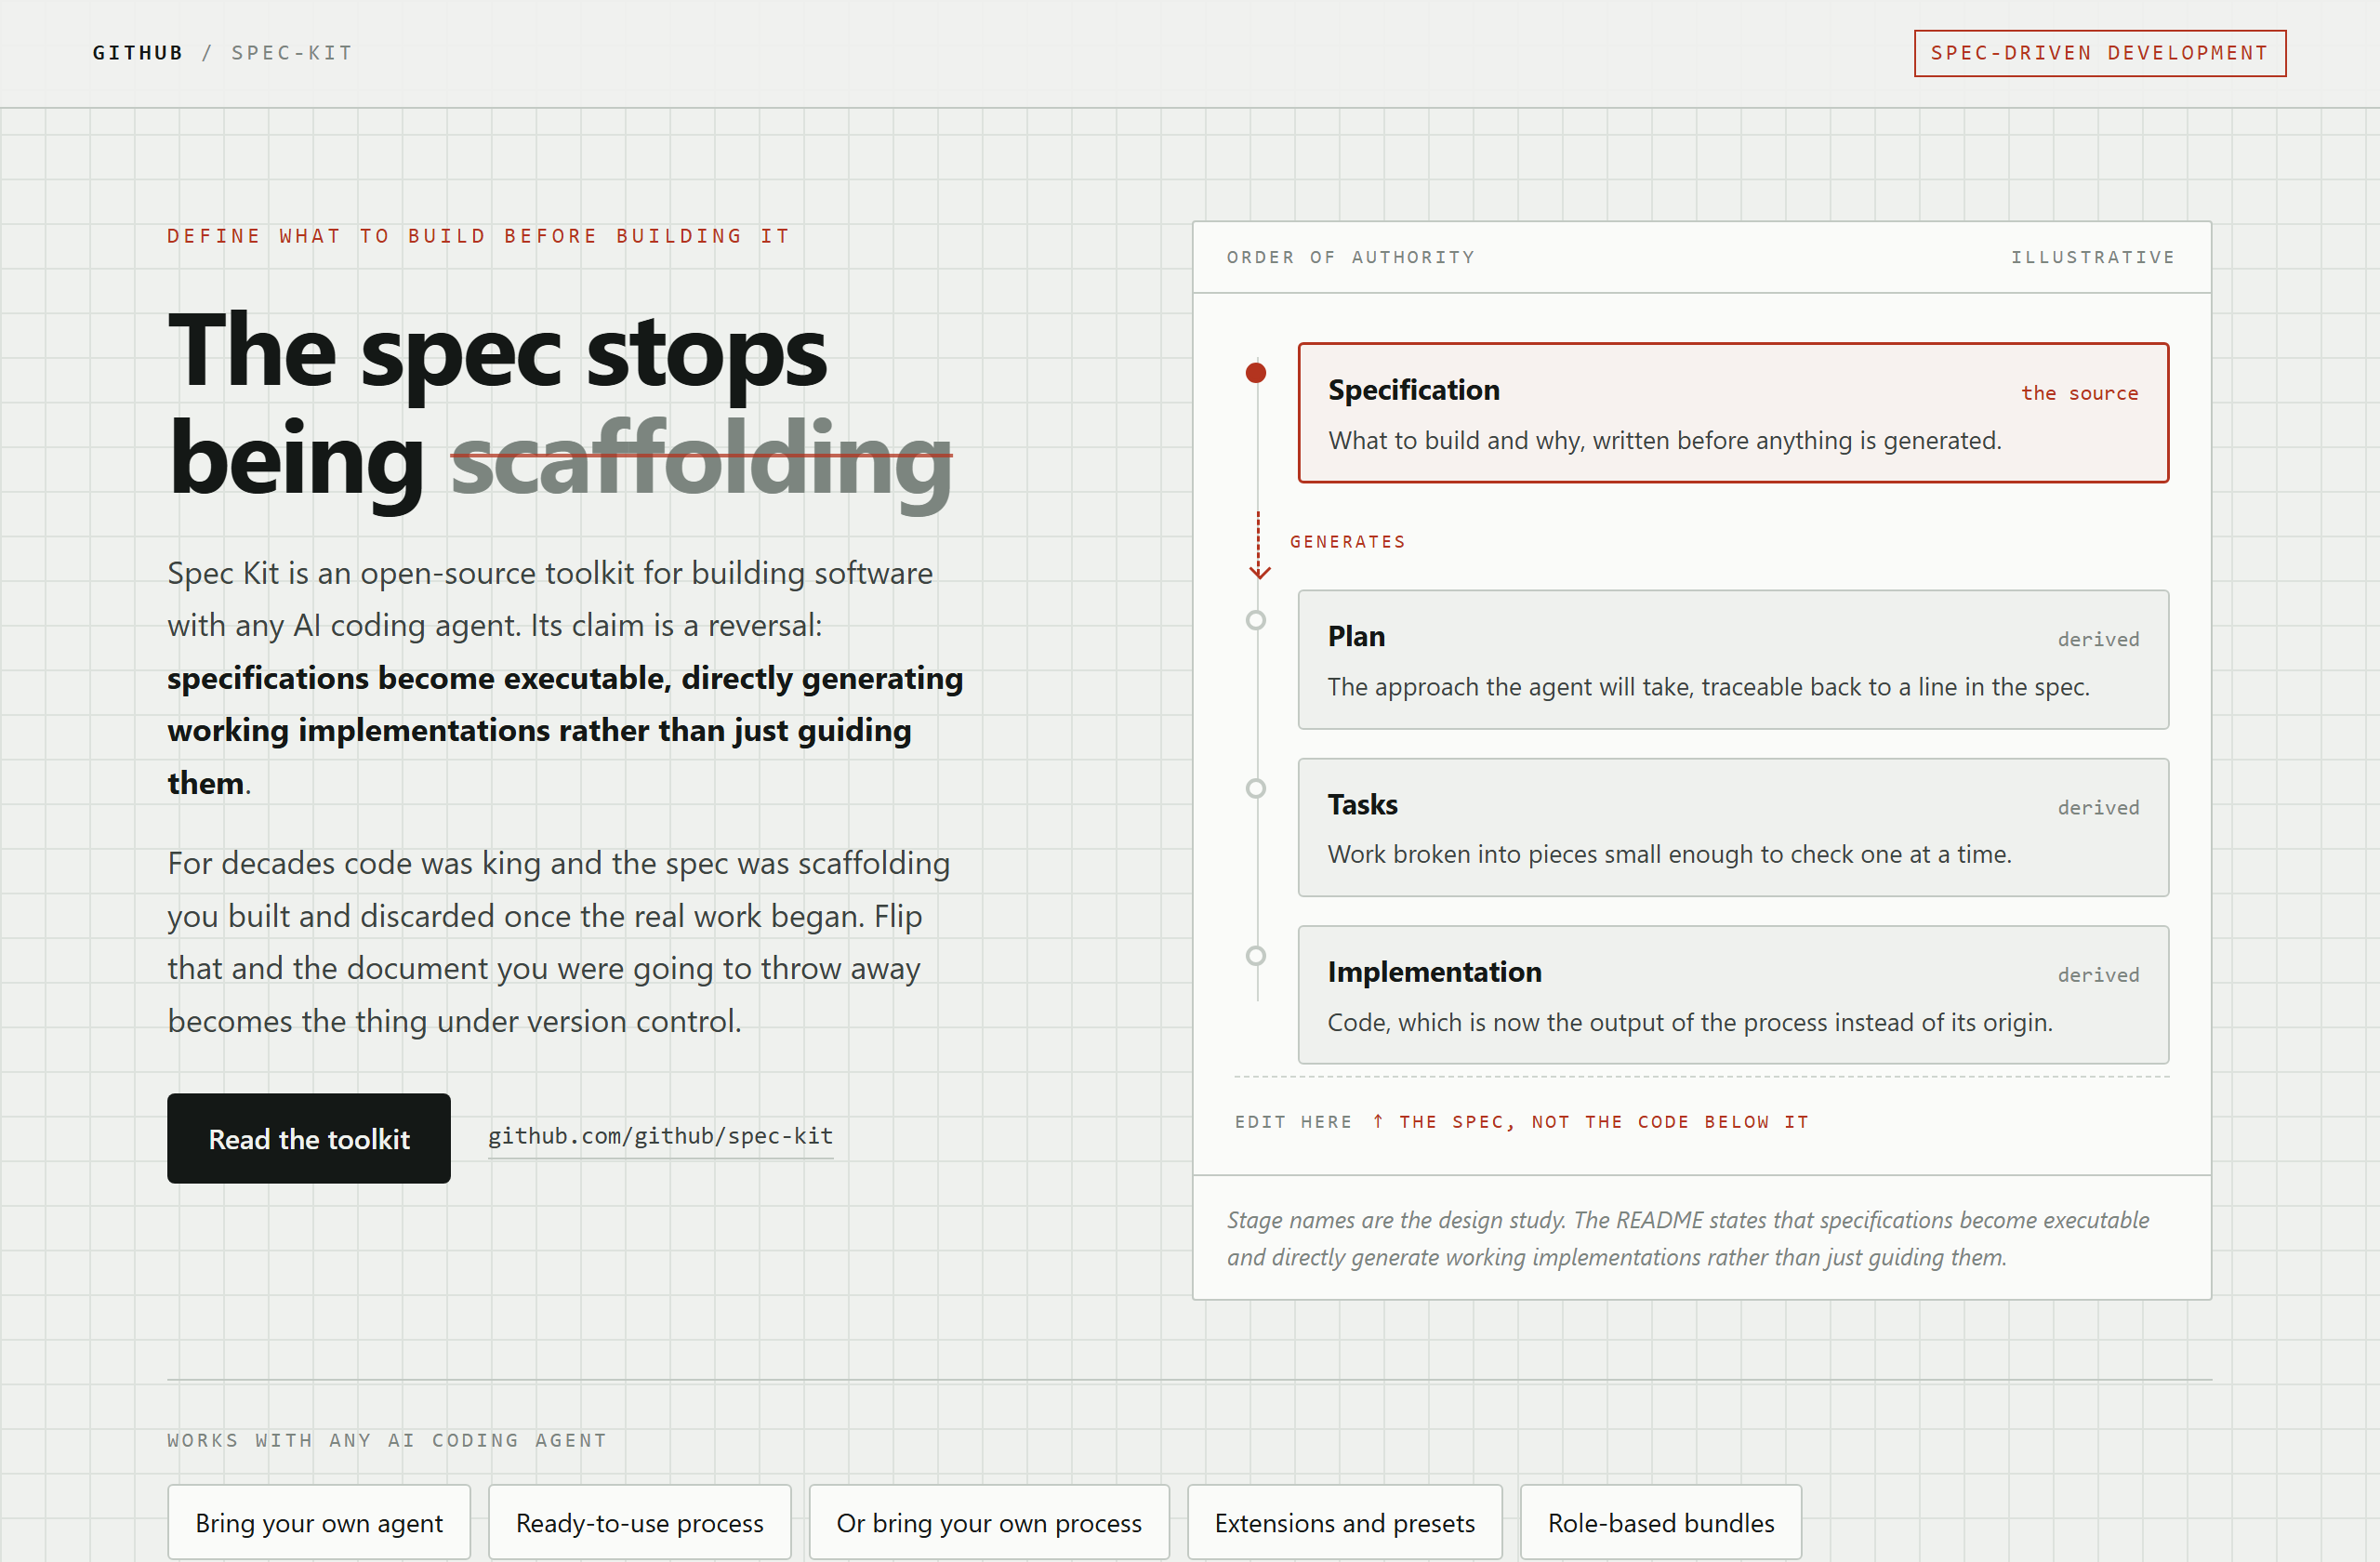
Task: Click the WORKS WITH ANY AI CODING AGENT label
Action: pyautogui.click(x=386, y=1440)
